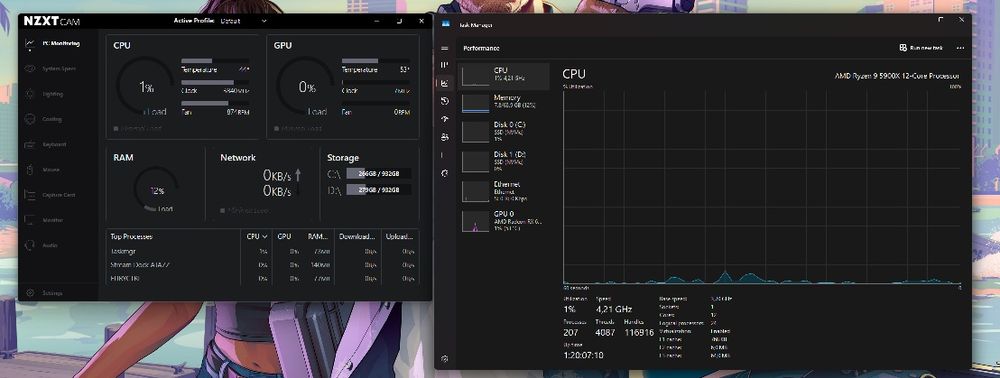Click the three-dot more options in Task Manager
This screenshot has height=378, width=1000.
coord(960,48)
